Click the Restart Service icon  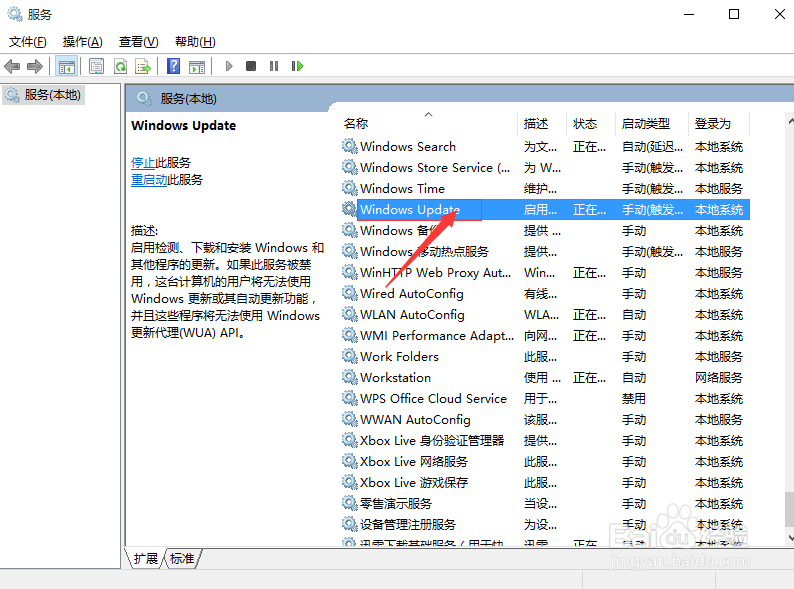click(297, 66)
